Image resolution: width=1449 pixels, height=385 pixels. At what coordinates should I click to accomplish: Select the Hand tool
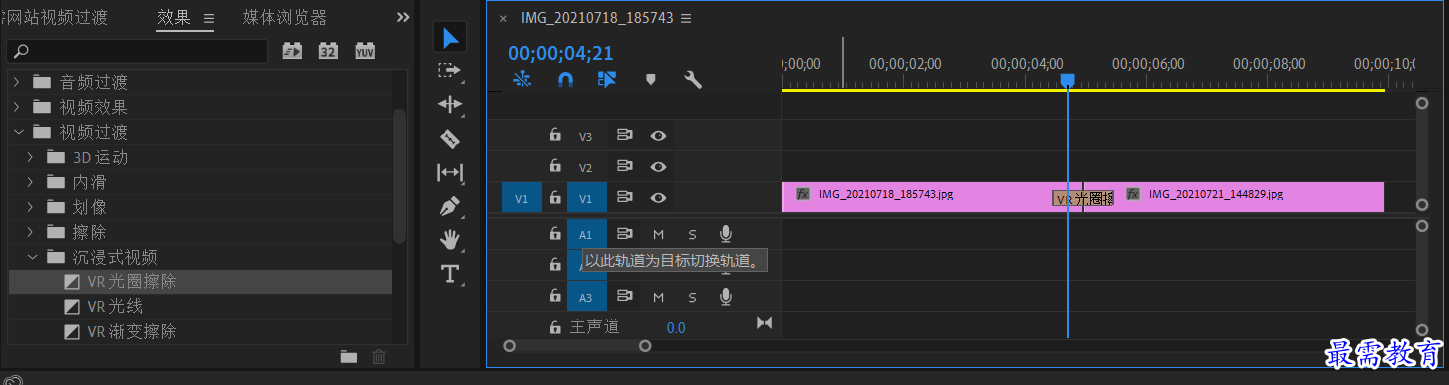451,239
